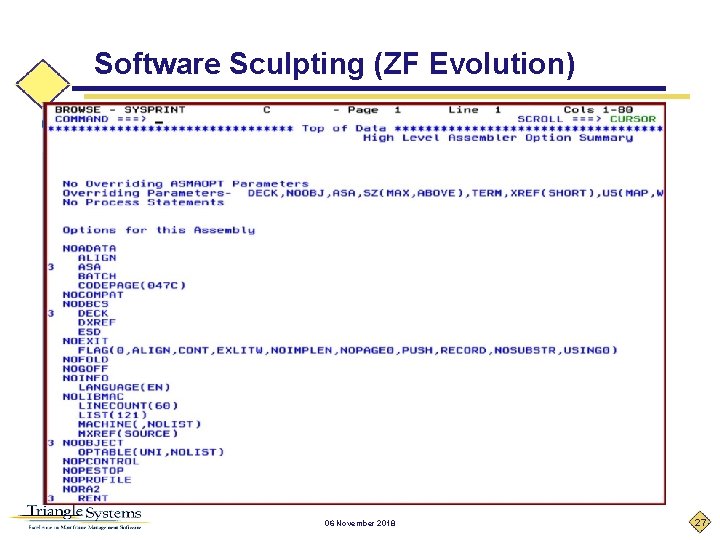Click the COMMAND input field
Image resolution: width=720 pixels, height=540 pixels.
point(331,119)
